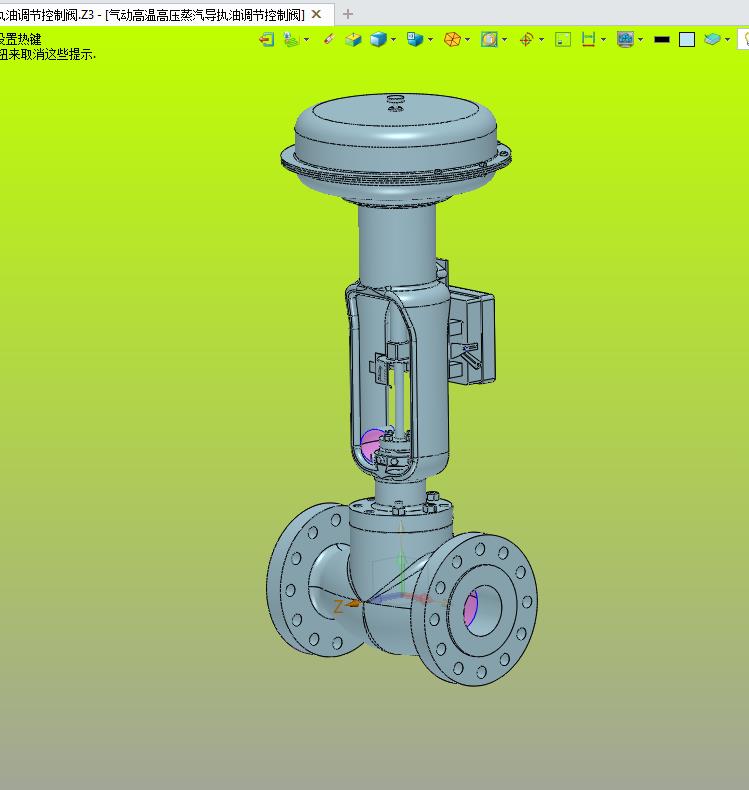Image resolution: width=749 pixels, height=790 pixels.
Task: Click the red pencil eraser icon
Action: pyautogui.click(x=329, y=39)
